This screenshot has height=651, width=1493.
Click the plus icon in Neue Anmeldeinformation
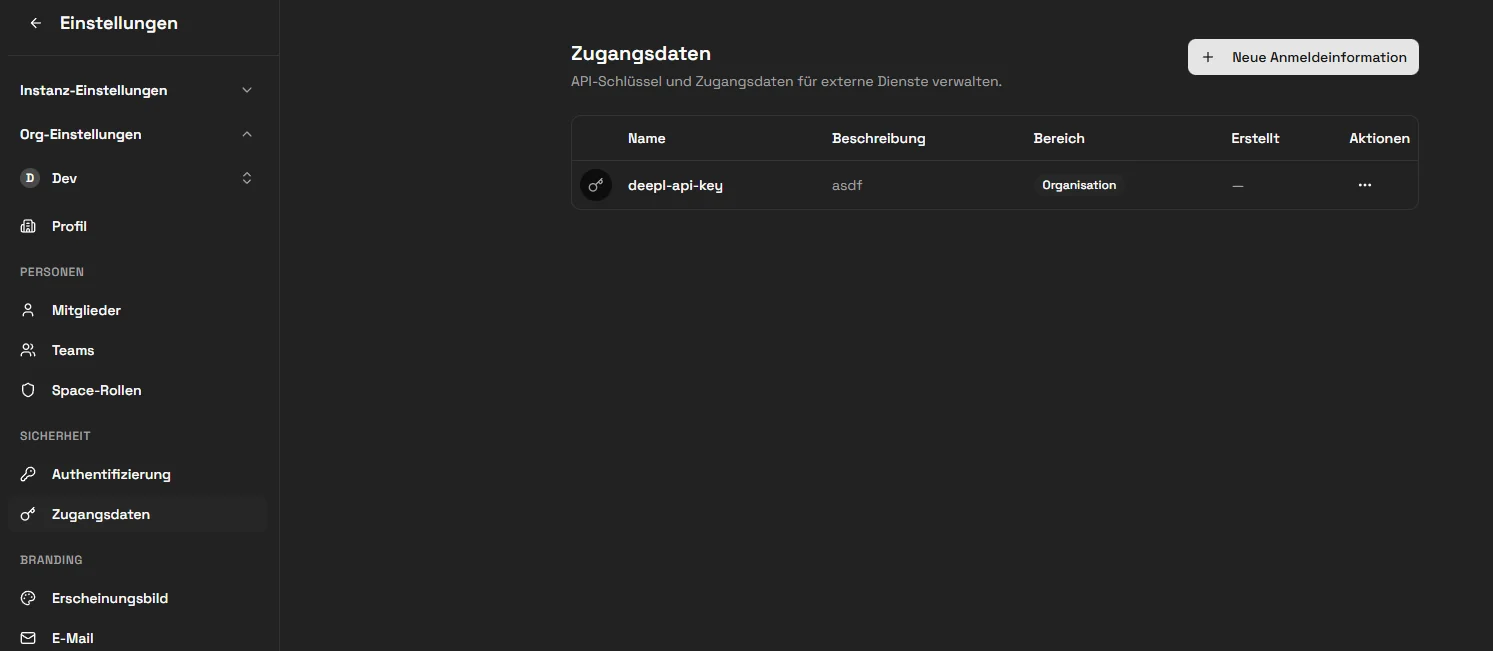point(1208,57)
